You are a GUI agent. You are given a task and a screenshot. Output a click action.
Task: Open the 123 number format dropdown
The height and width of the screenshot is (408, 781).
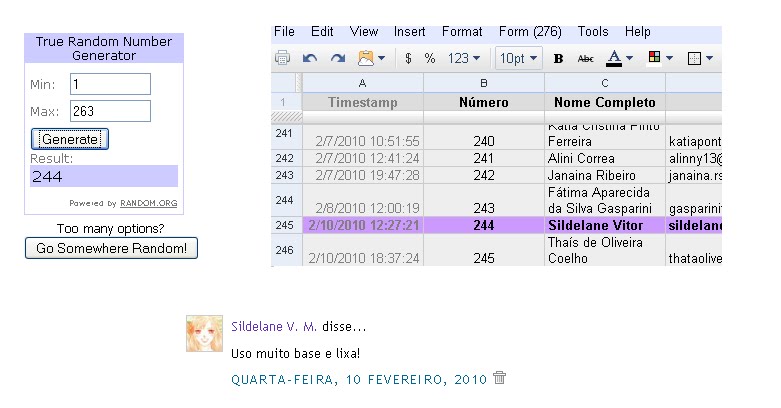(x=464, y=58)
